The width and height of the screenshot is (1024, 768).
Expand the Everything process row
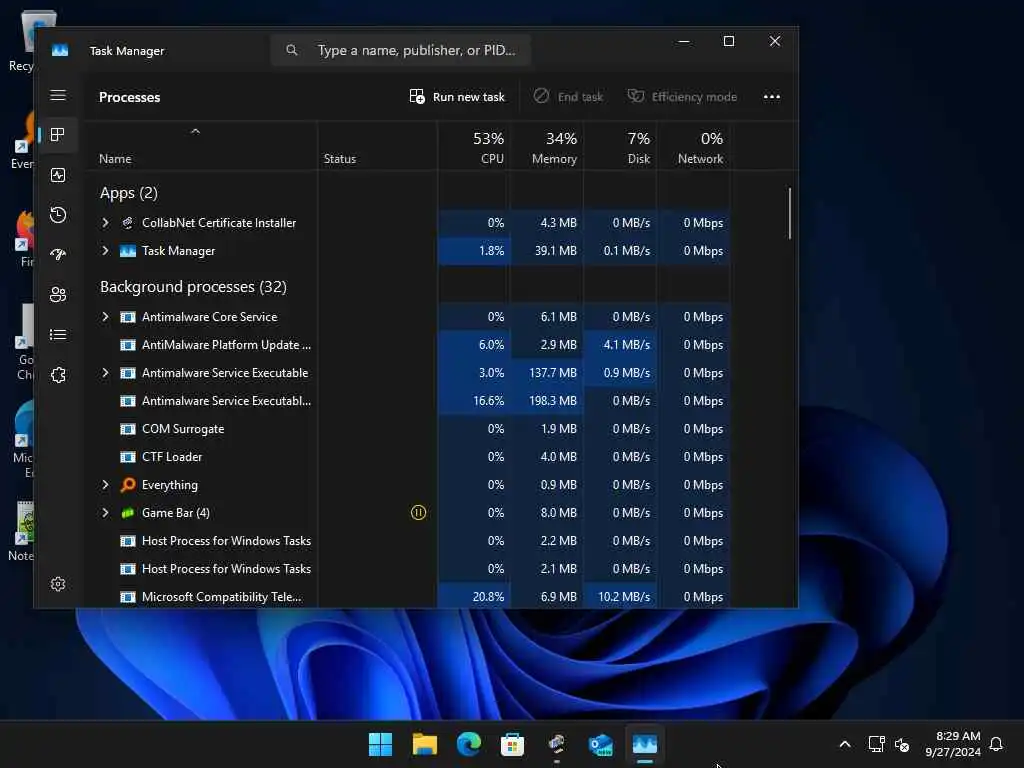[x=105, y=485]
